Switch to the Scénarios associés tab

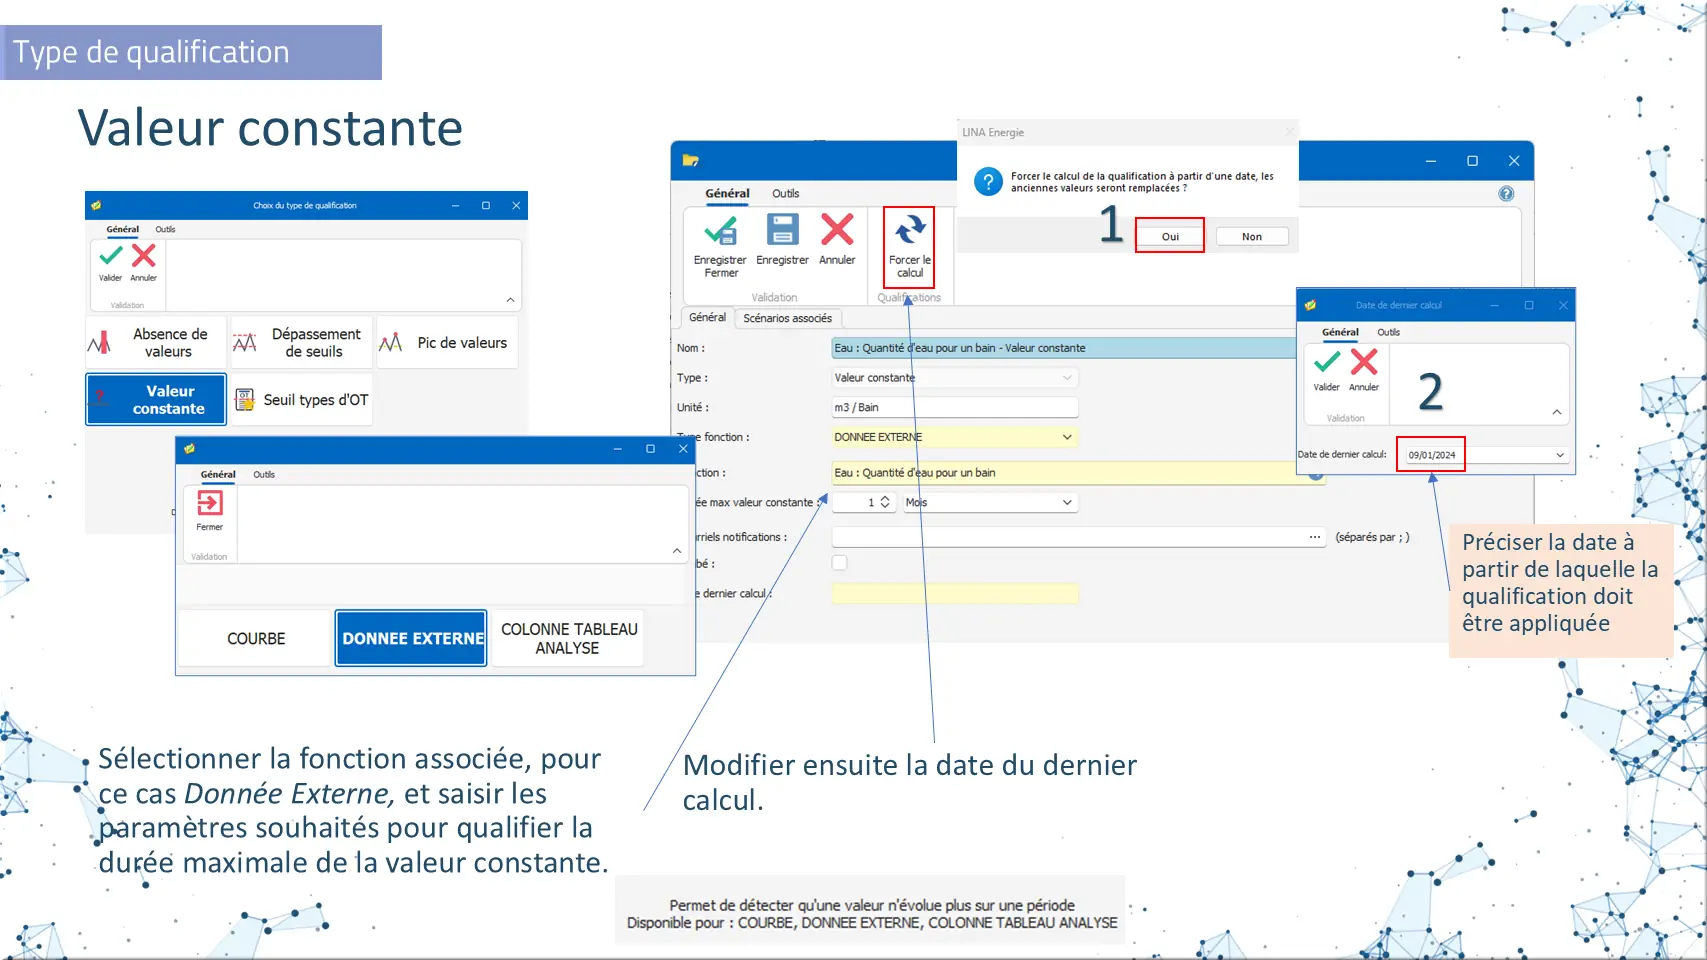point(787,318)
